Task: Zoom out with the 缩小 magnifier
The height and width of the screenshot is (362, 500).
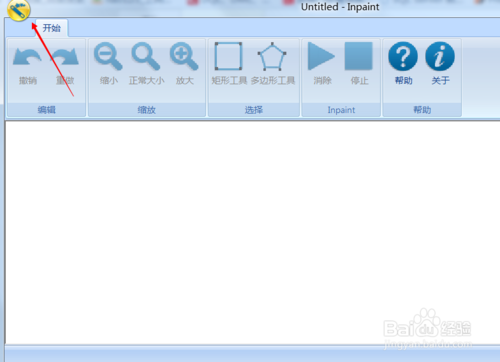Action: point(108,56)
